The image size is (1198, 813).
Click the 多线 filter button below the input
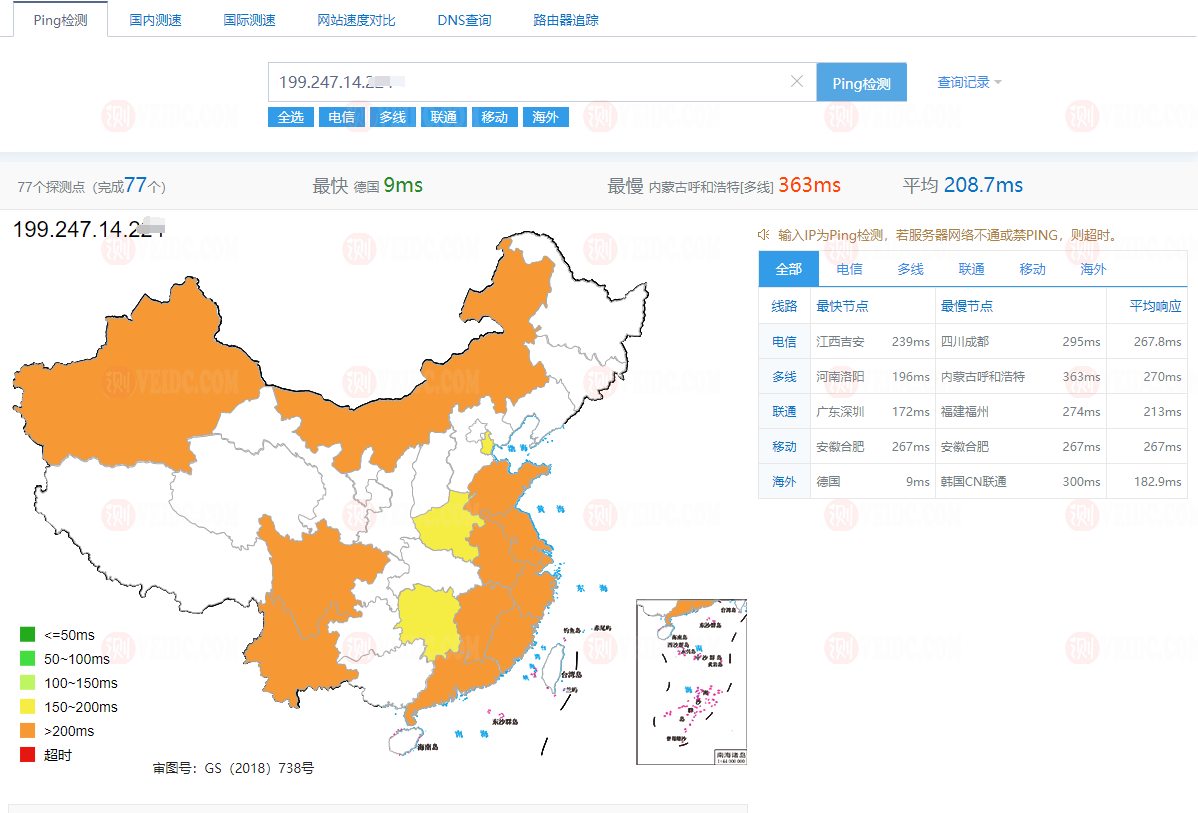pyautogui.click(x=392, y=117)
